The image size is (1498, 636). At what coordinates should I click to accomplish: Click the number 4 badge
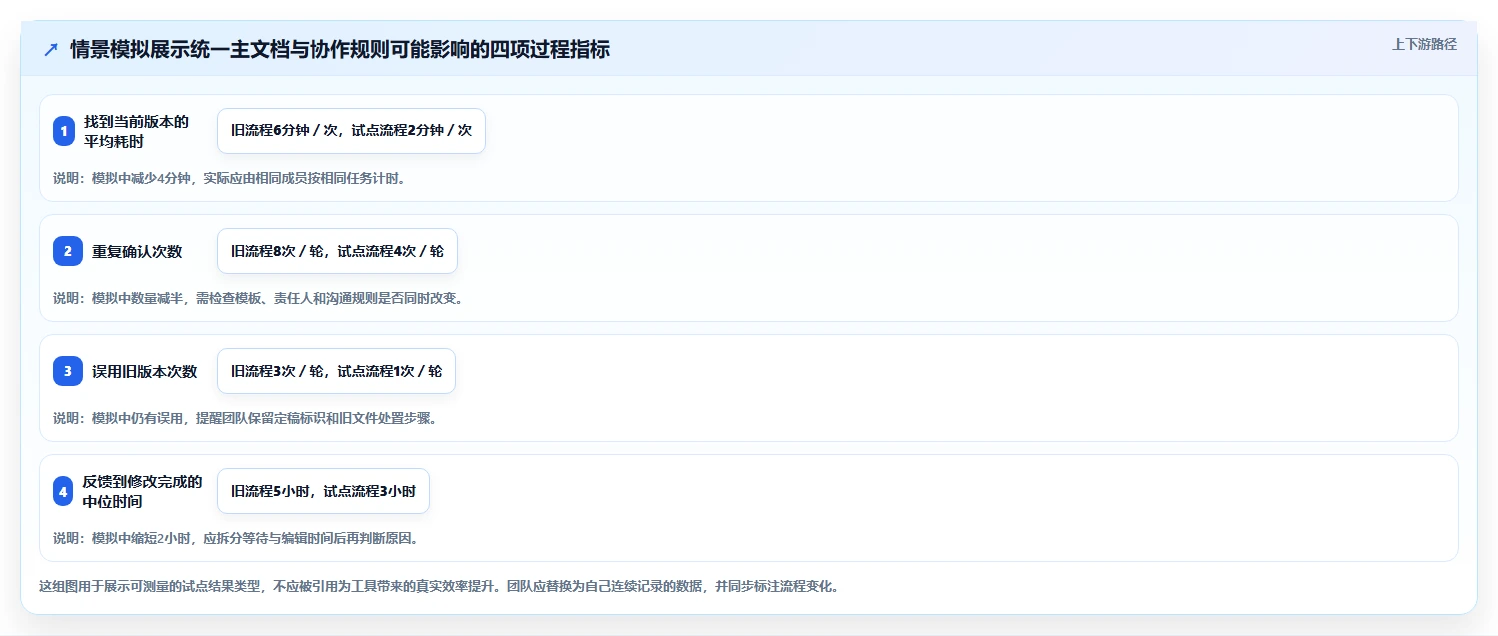pyautogui.click(x=63, y=491)
